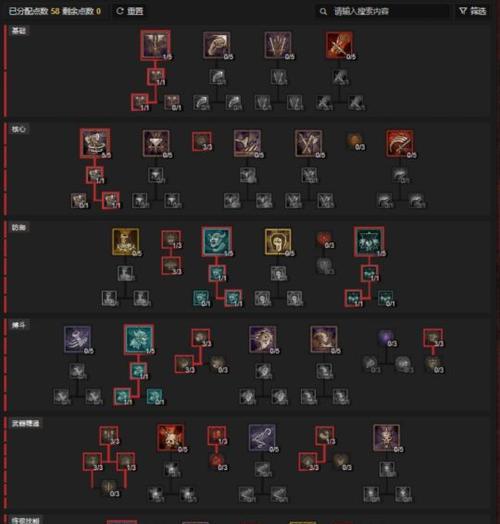Select the teal shouting face skill in 防御 row

coord(217,241)
